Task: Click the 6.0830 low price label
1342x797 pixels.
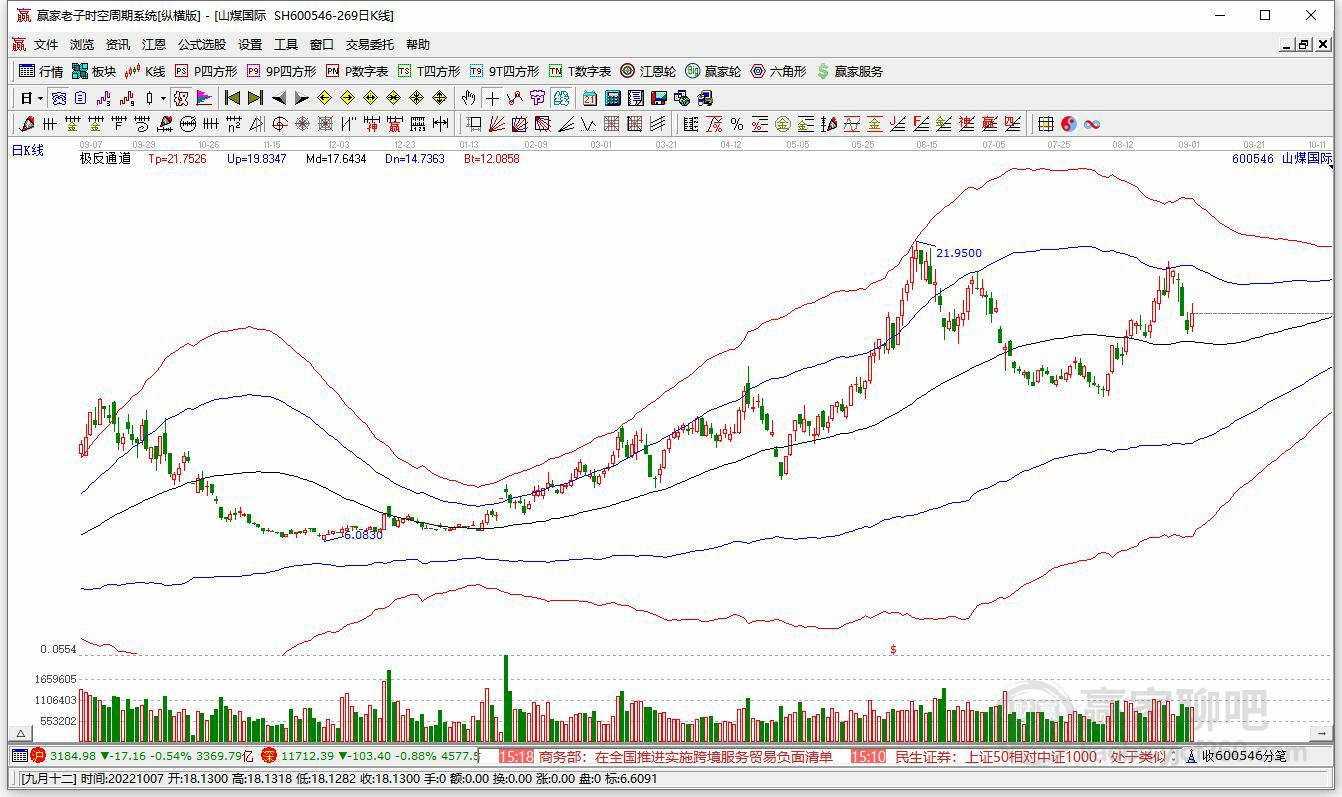Action: pyautogui.click(x=362, y=535)
